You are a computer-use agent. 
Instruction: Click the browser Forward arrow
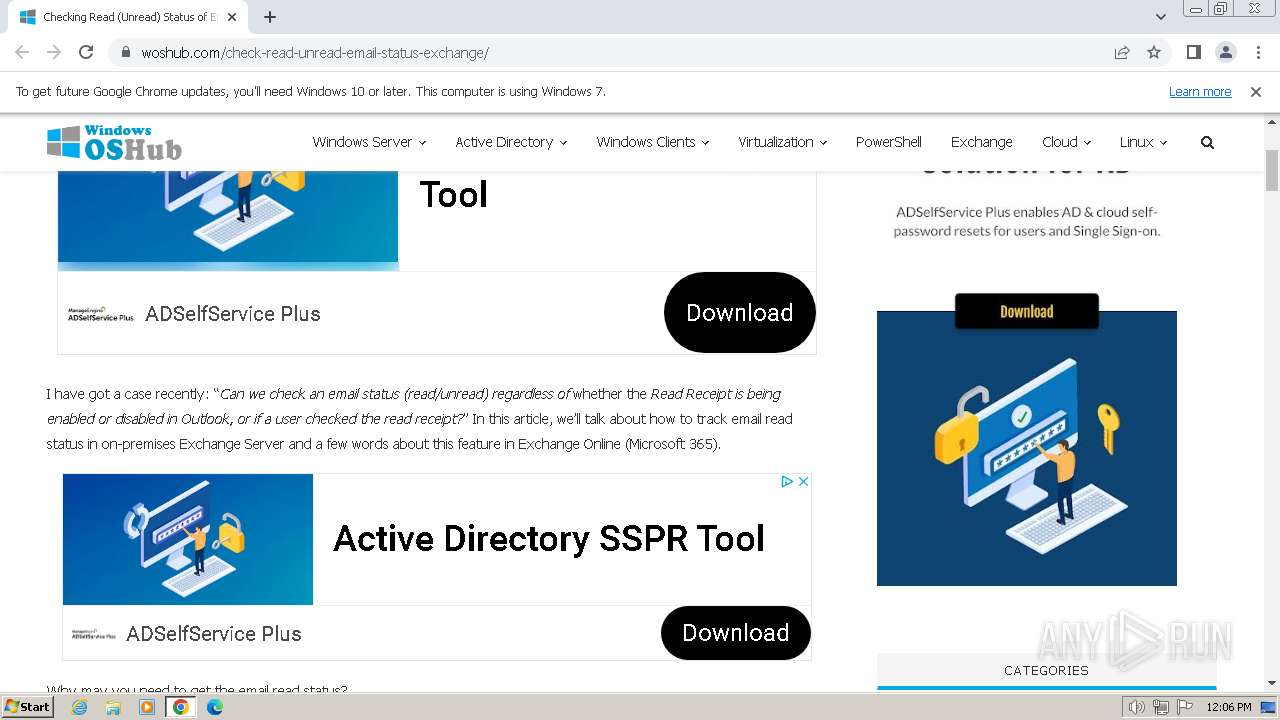click(54, 52)
